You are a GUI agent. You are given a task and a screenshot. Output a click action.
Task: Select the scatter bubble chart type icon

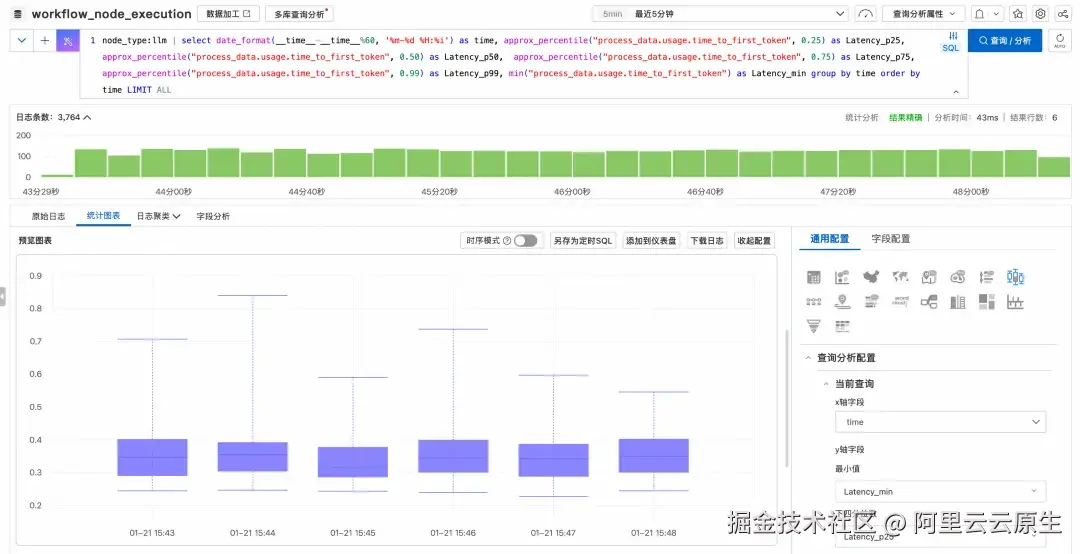(842, 277)
